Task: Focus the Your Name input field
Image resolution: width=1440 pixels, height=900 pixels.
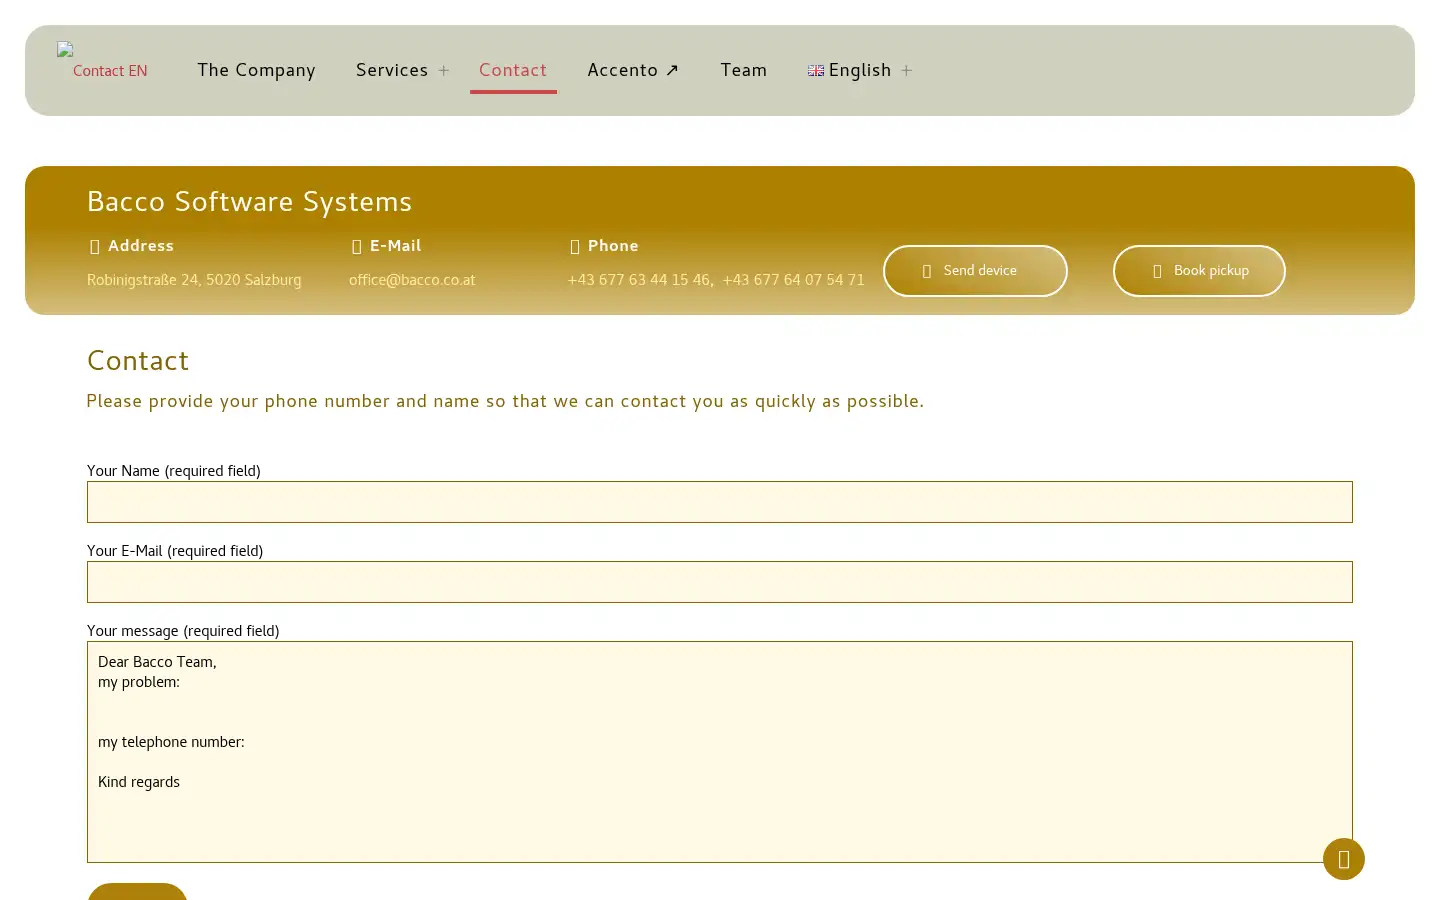Action: [x=720, y=502]
